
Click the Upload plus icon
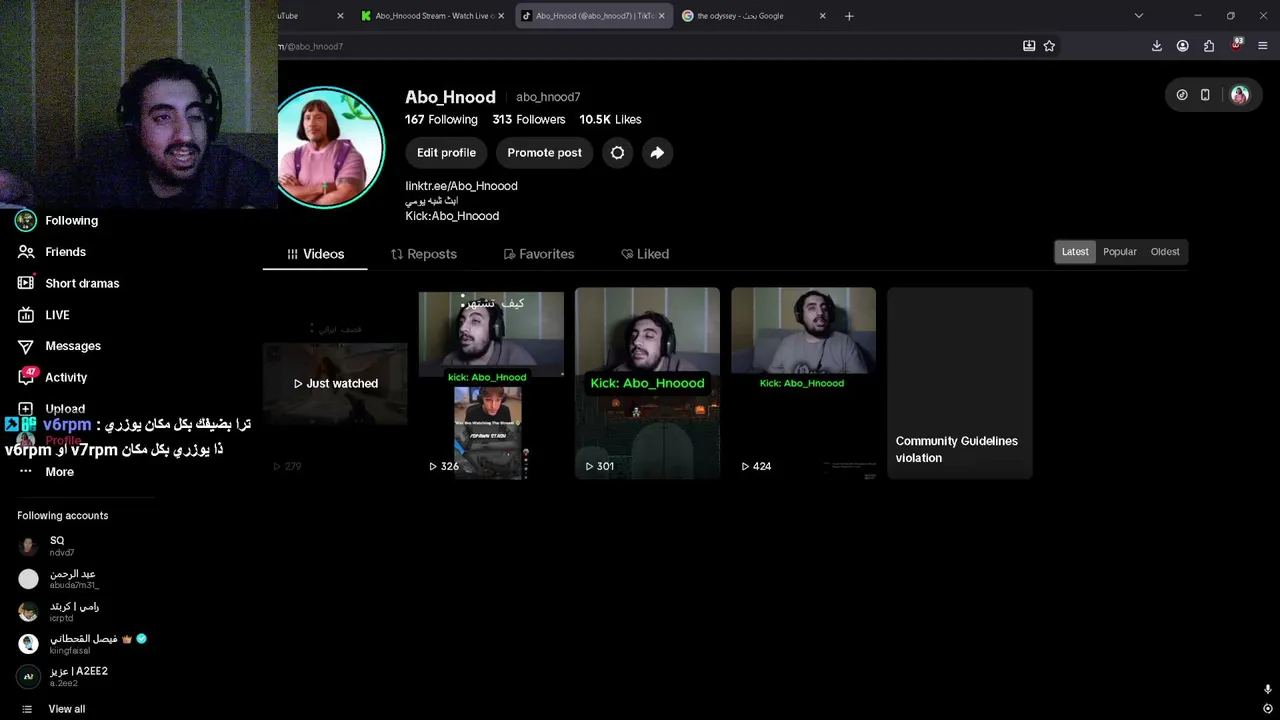pyautogui.click(x=26, y=409)
